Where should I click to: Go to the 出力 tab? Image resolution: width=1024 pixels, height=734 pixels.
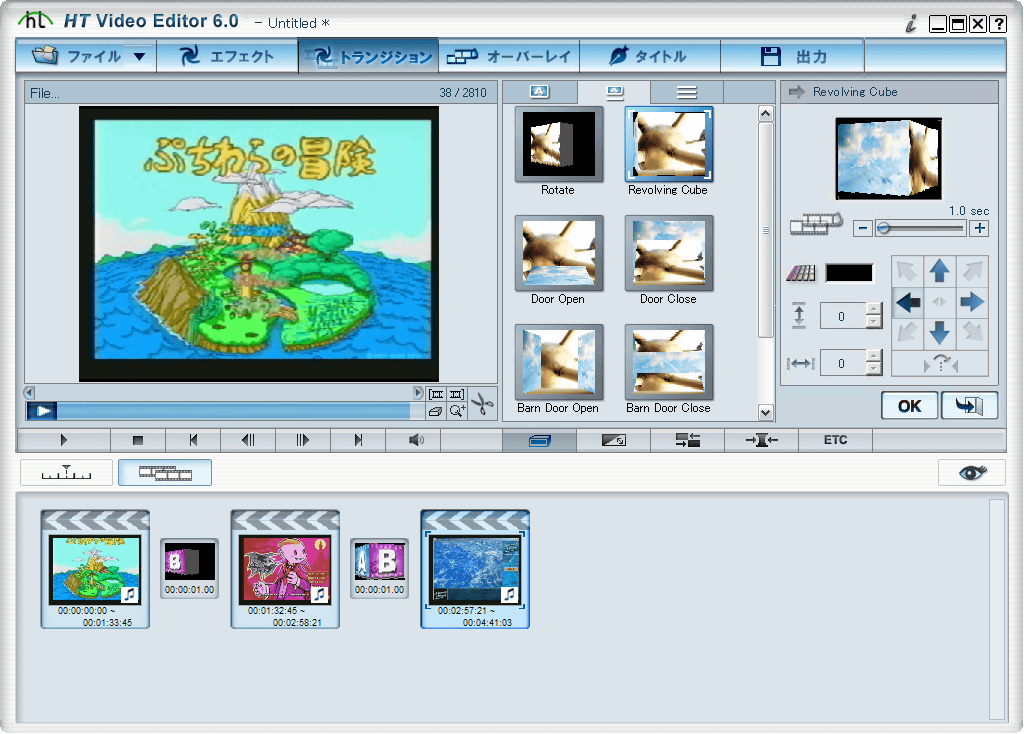pos(792,56)
